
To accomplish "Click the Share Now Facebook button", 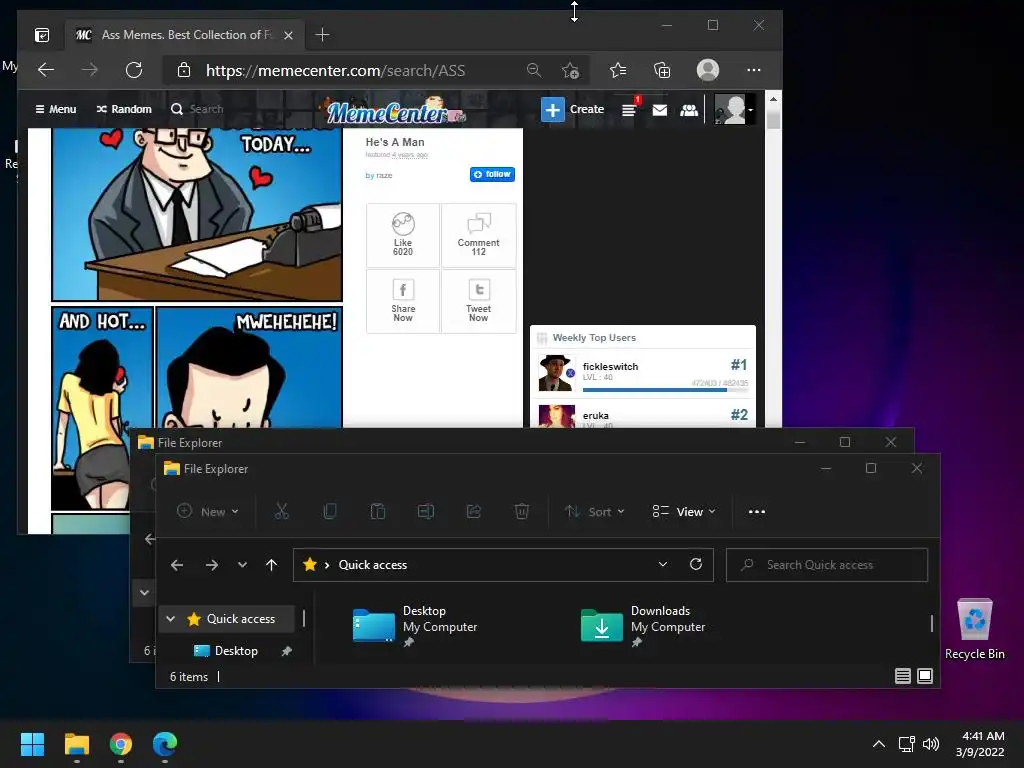I will [403, 301].
